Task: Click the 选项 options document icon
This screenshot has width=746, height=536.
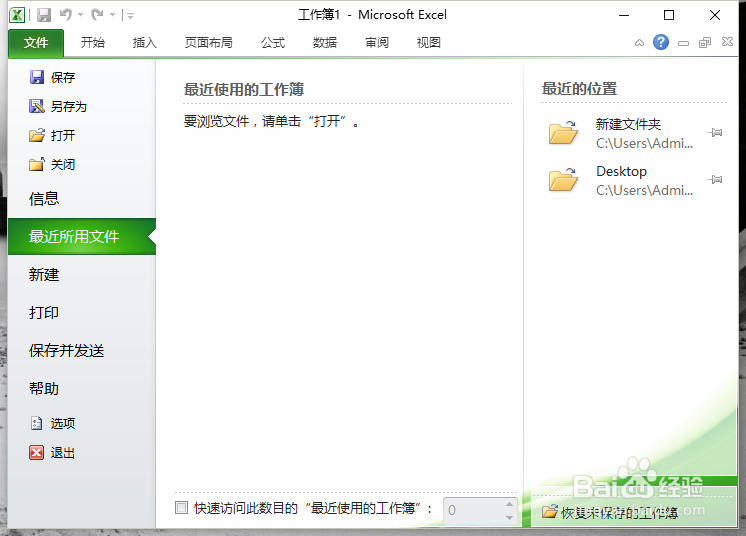Action: [x=37, y=423]
